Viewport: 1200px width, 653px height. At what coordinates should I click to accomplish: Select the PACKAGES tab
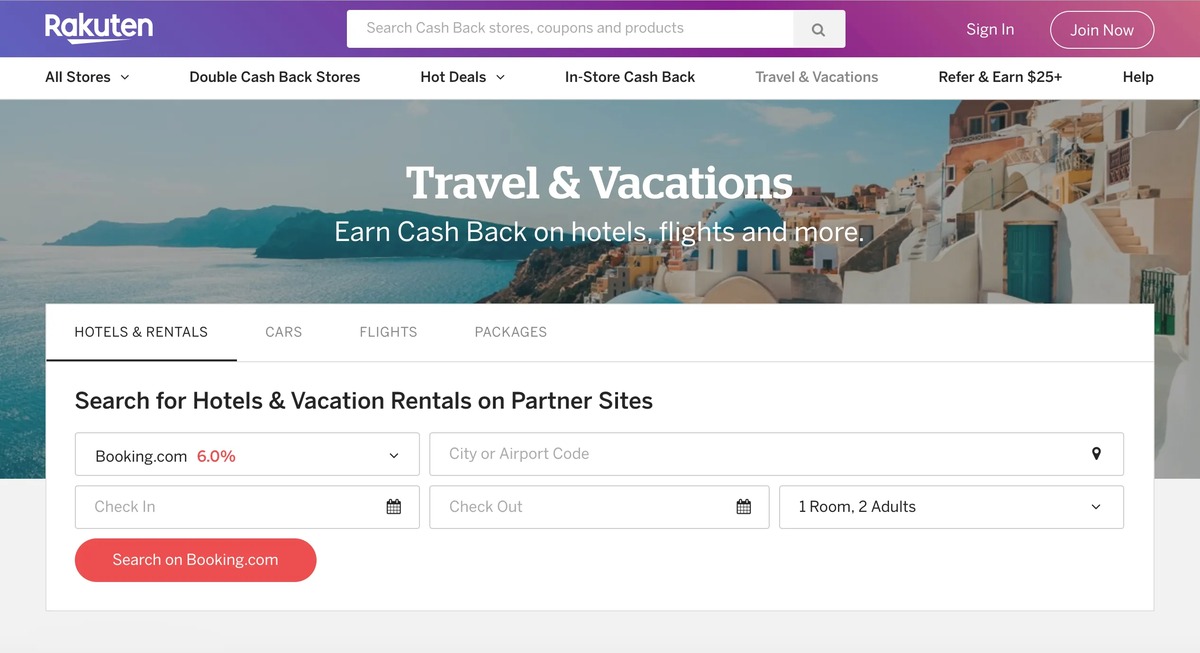(510, 331)
